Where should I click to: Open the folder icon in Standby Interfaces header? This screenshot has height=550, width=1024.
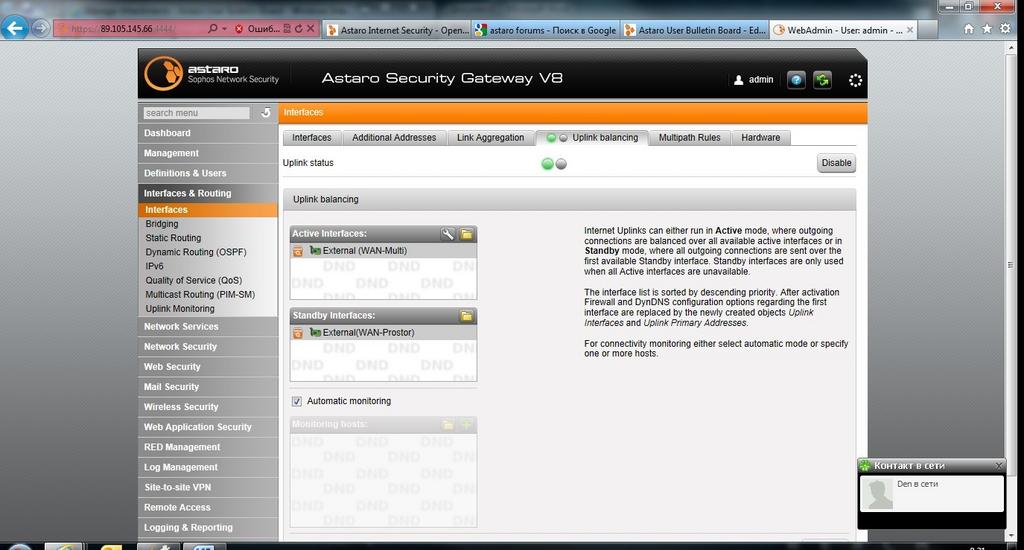[x=466, y=316]
